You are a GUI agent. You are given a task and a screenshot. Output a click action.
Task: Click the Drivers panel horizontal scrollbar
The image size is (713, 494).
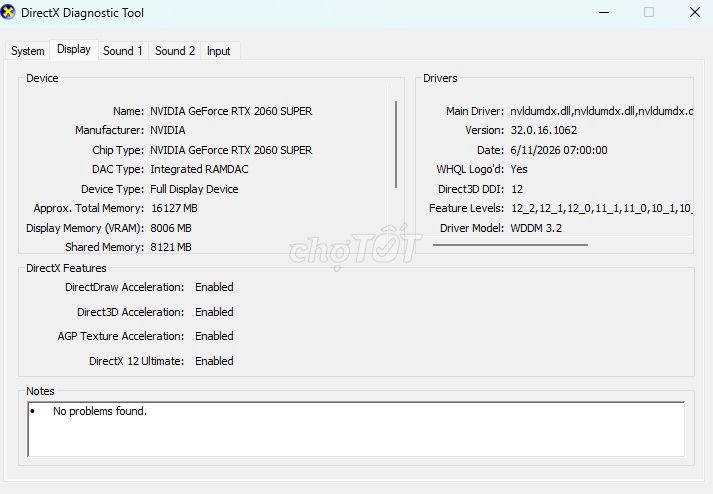(x=510, y=245)
